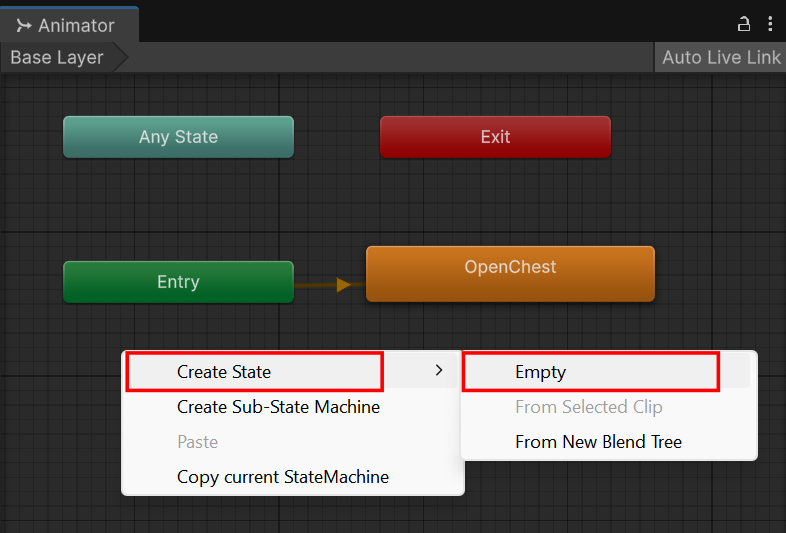Select the orange OpenChest state
This screenshot has height=533, width=786.
(x=510, y=274)
